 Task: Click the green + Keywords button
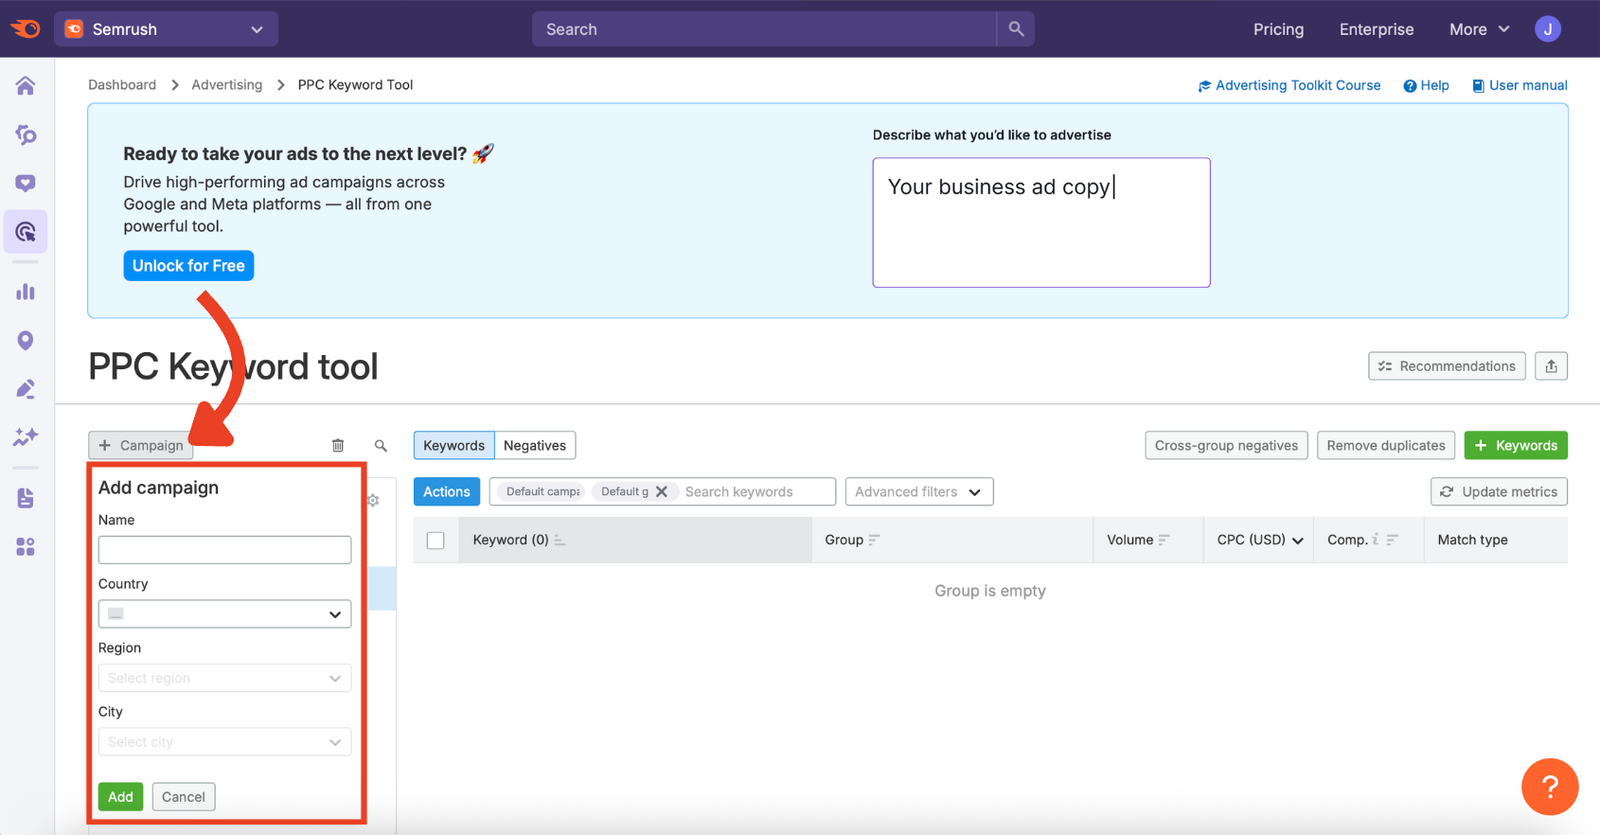1516,445
